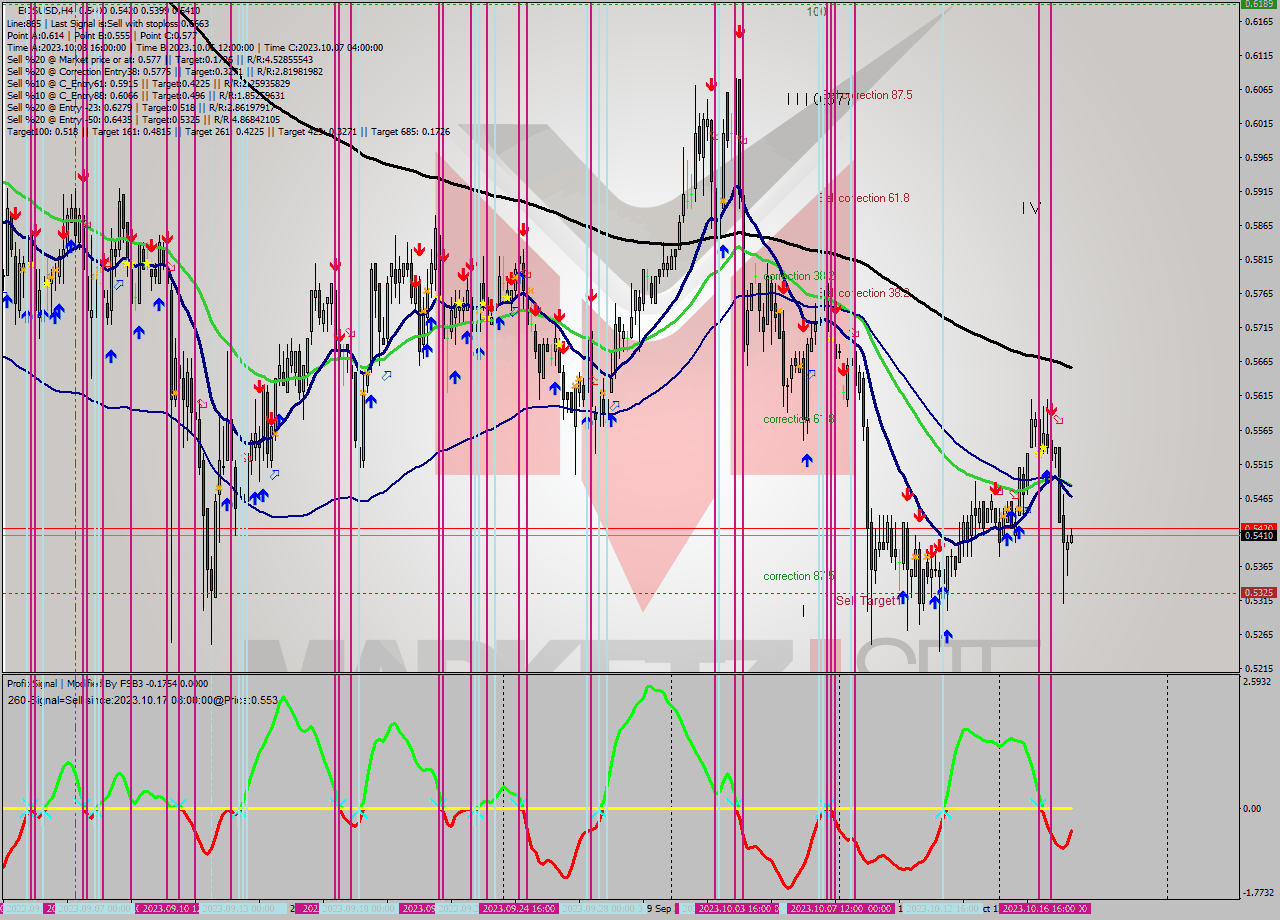Select the red down arrow beside the latest candle
Viewport: 1280px width, 920px height.
pos(1052,409)
